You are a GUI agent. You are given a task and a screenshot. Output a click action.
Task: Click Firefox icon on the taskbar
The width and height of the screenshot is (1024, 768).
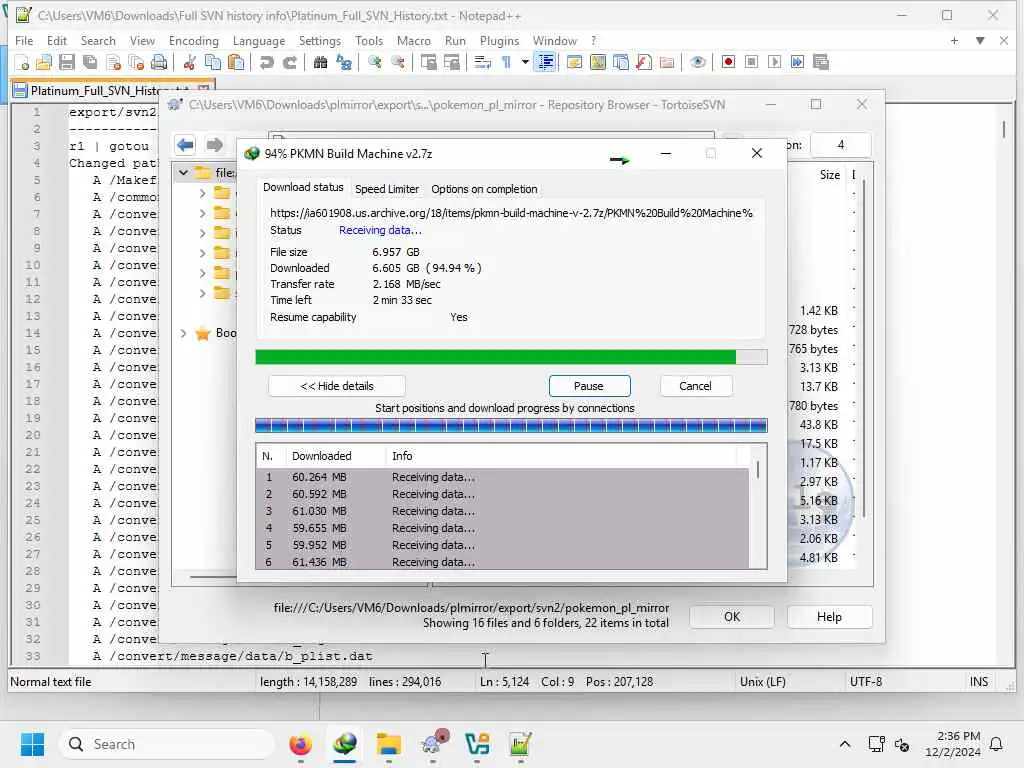(x=300, y=744)
